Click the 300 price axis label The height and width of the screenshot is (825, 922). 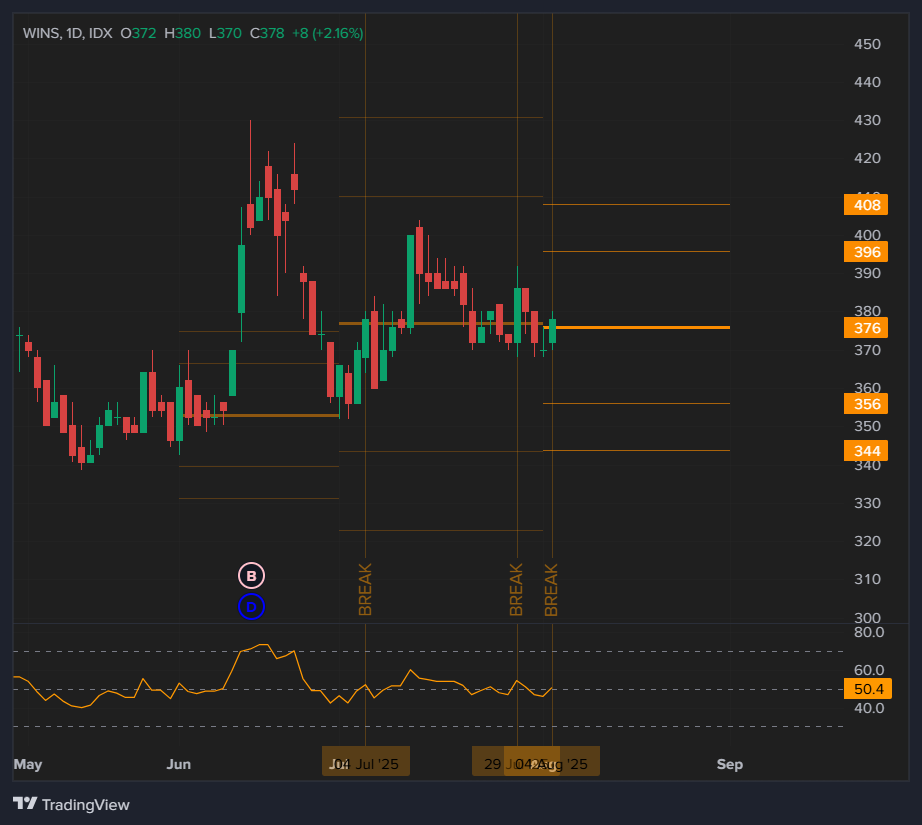(x=867, y=617)
